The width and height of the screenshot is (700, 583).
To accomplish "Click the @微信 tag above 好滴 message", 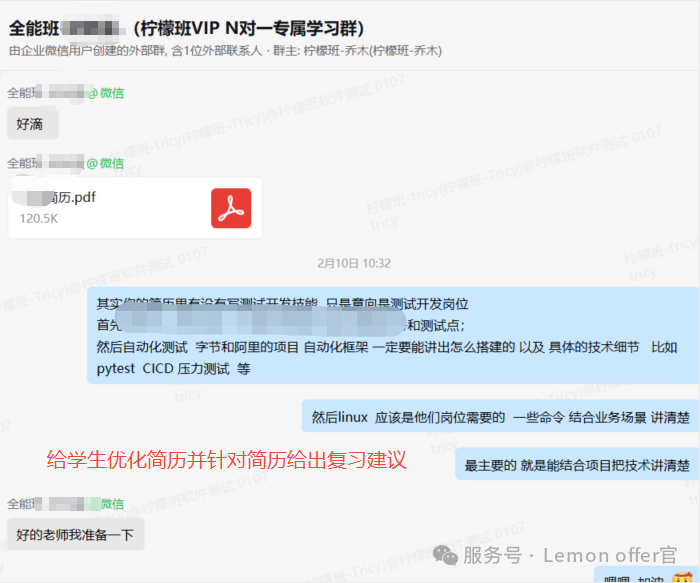I will tap(105, 93).
